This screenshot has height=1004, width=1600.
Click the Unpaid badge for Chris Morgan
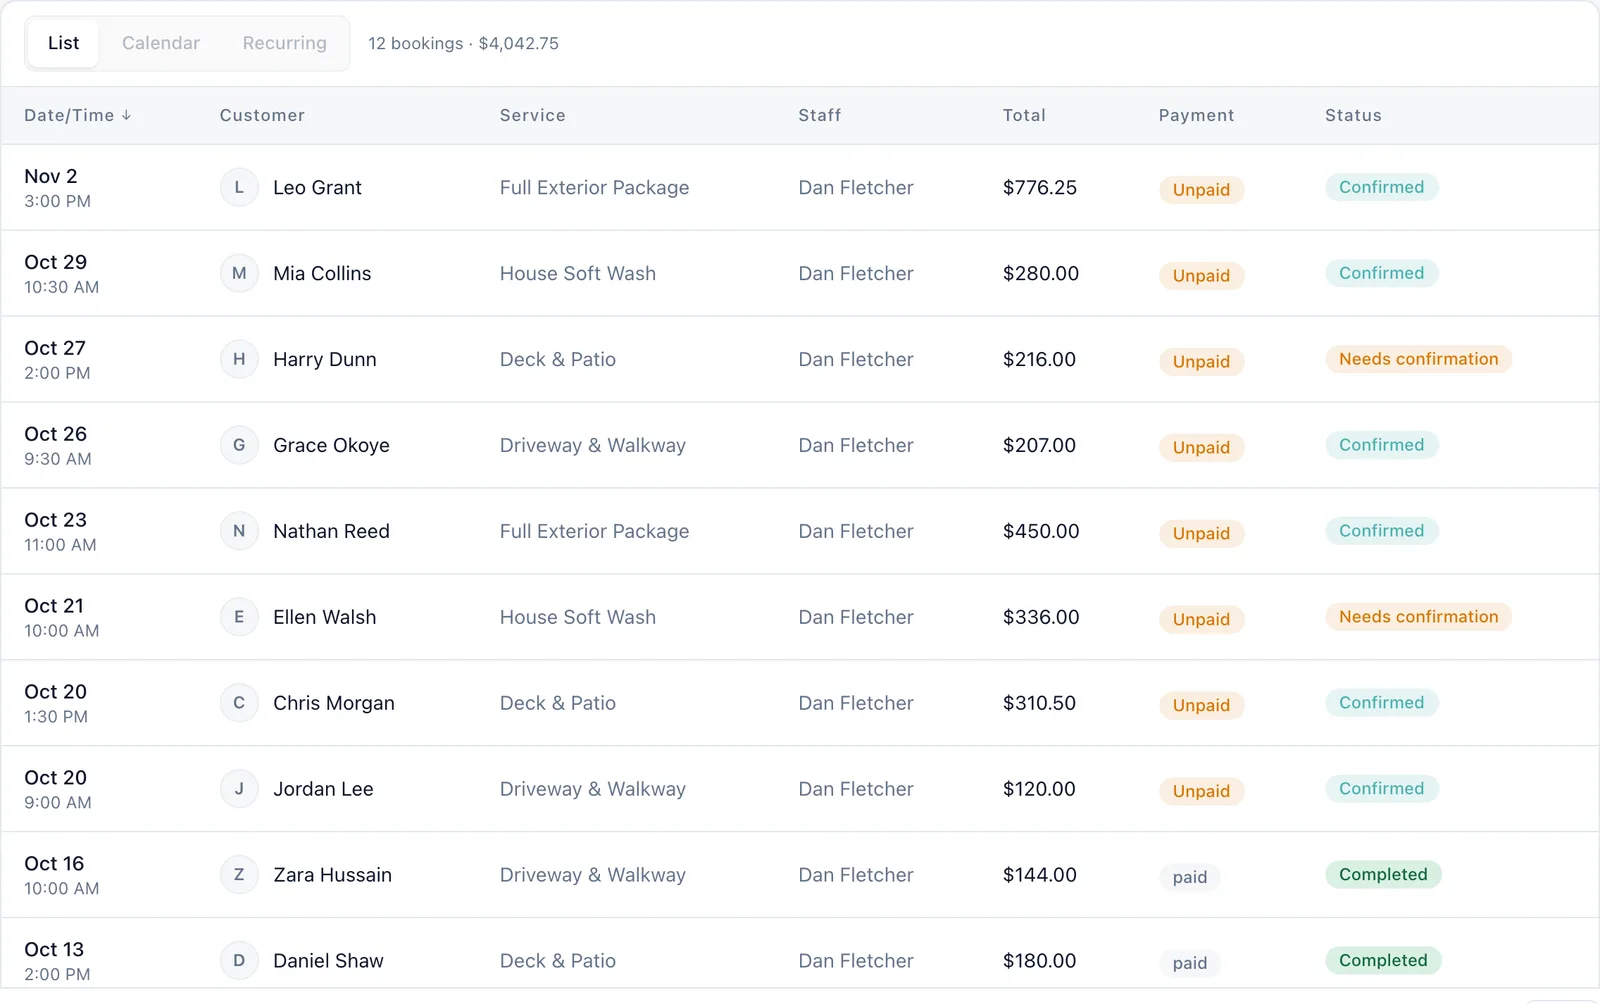[x=1201, y=706]
